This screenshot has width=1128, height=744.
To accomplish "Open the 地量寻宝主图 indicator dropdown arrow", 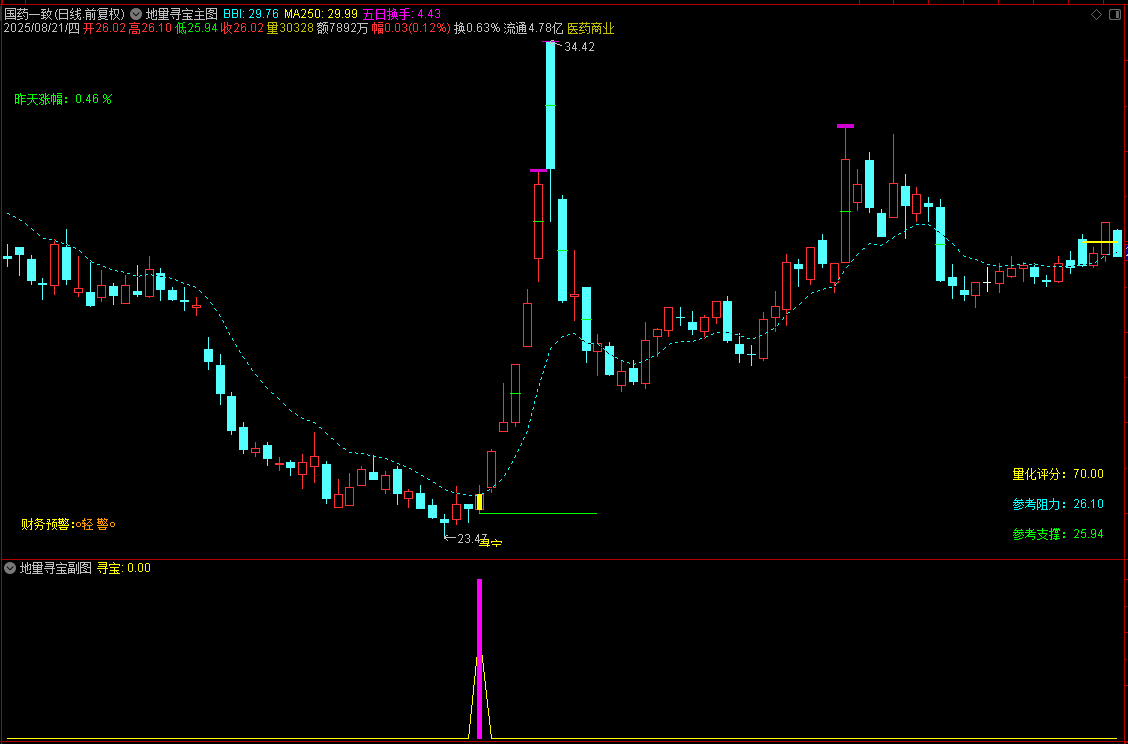I will [136, 14].
